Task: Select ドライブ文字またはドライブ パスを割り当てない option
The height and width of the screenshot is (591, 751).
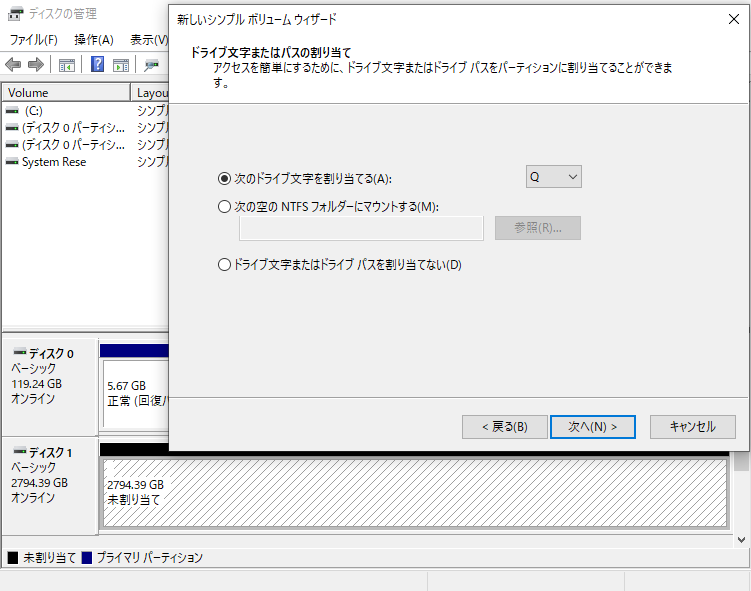Action: pos(224,265)
